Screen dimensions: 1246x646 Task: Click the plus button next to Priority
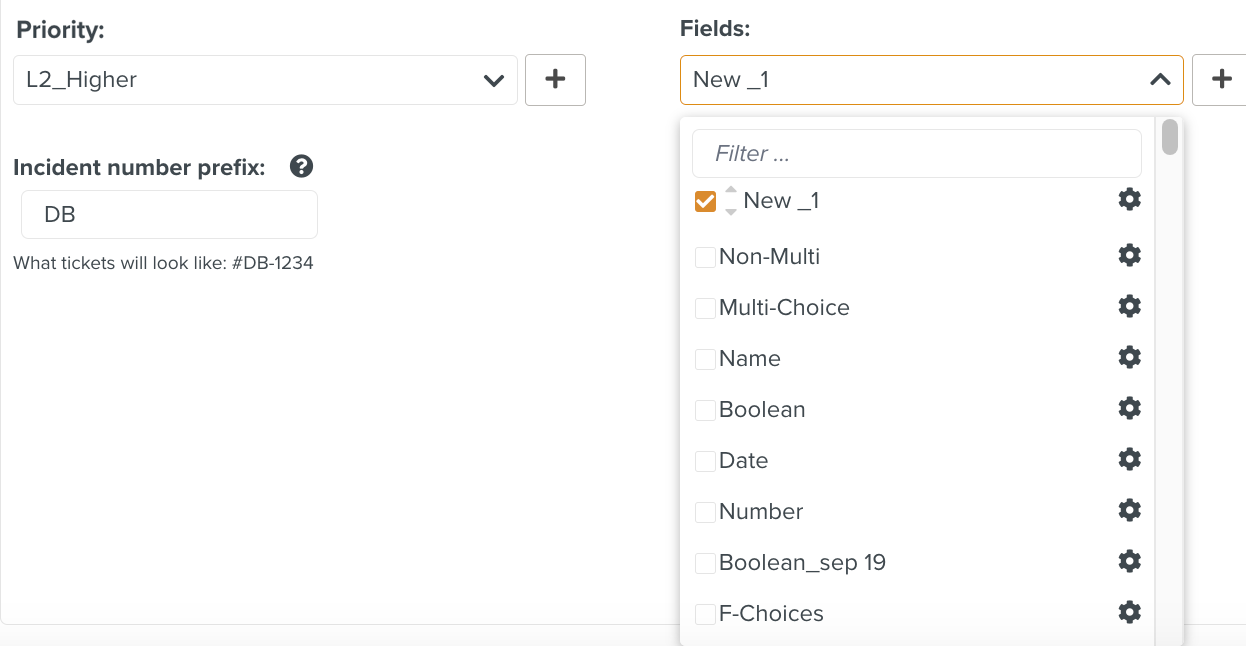[x=555, y=80]
